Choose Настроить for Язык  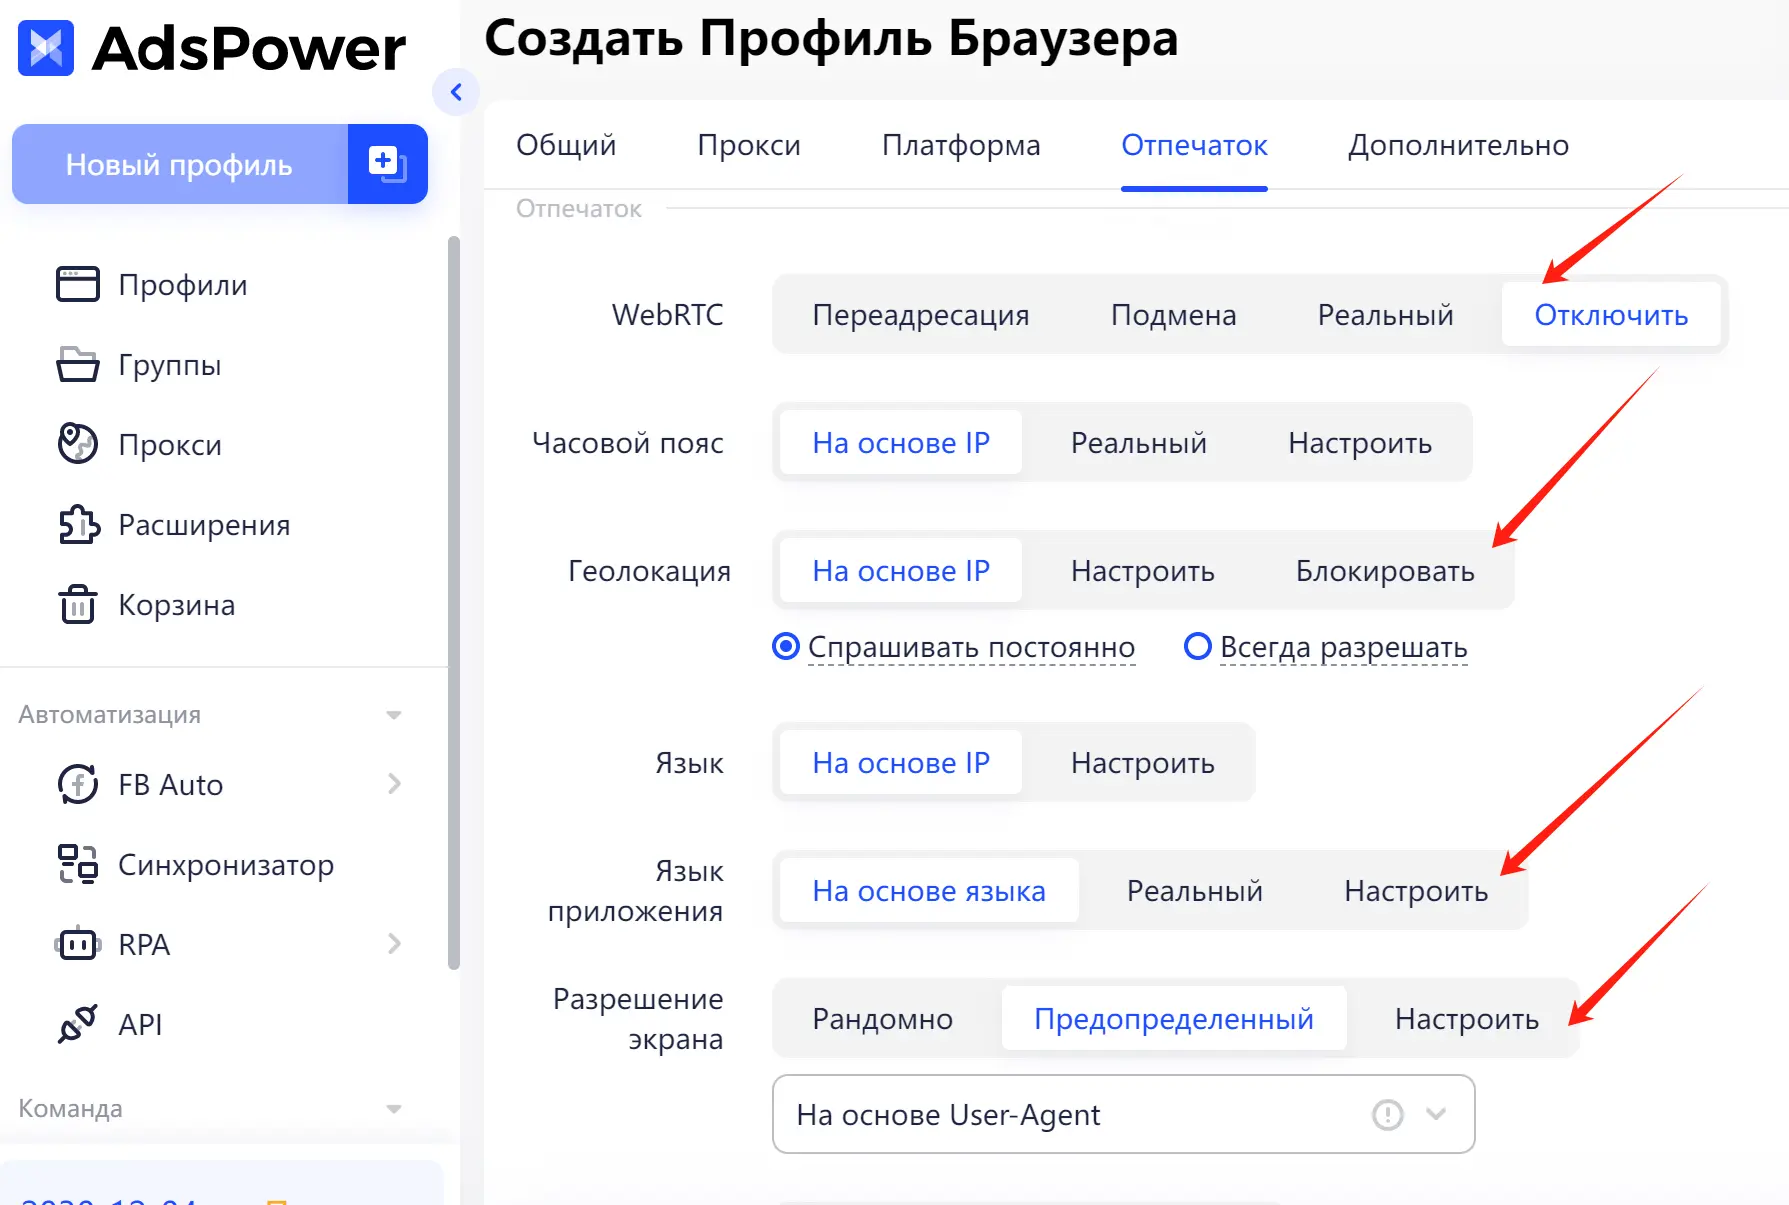pos(1142,763)
